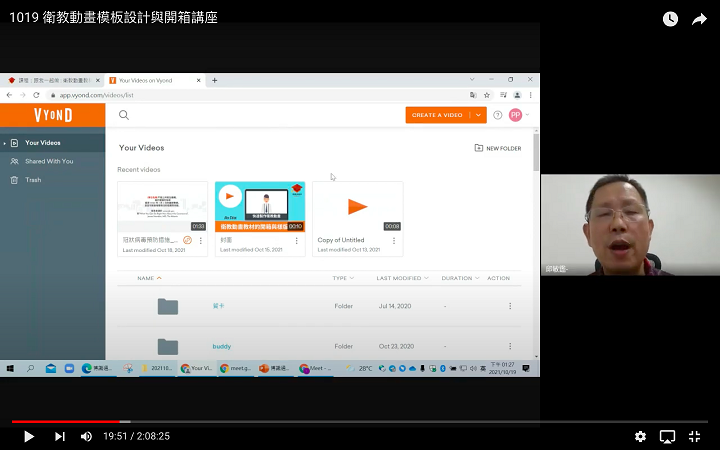The image size is (720, 450).
Task: Open the 賀卡 folder link
Action: click(x=218, y=306)
